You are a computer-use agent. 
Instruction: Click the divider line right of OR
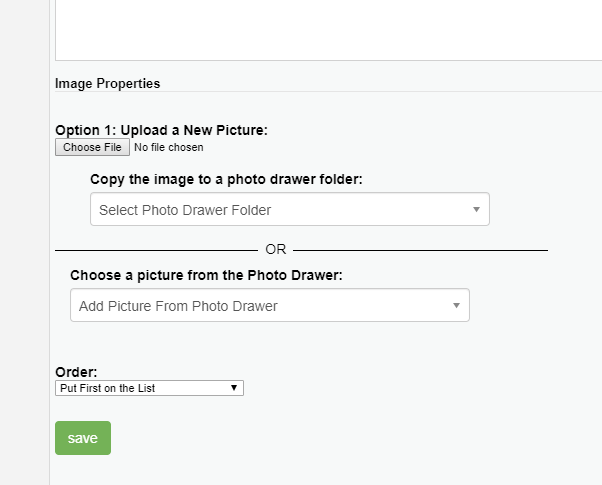point(420,250)
